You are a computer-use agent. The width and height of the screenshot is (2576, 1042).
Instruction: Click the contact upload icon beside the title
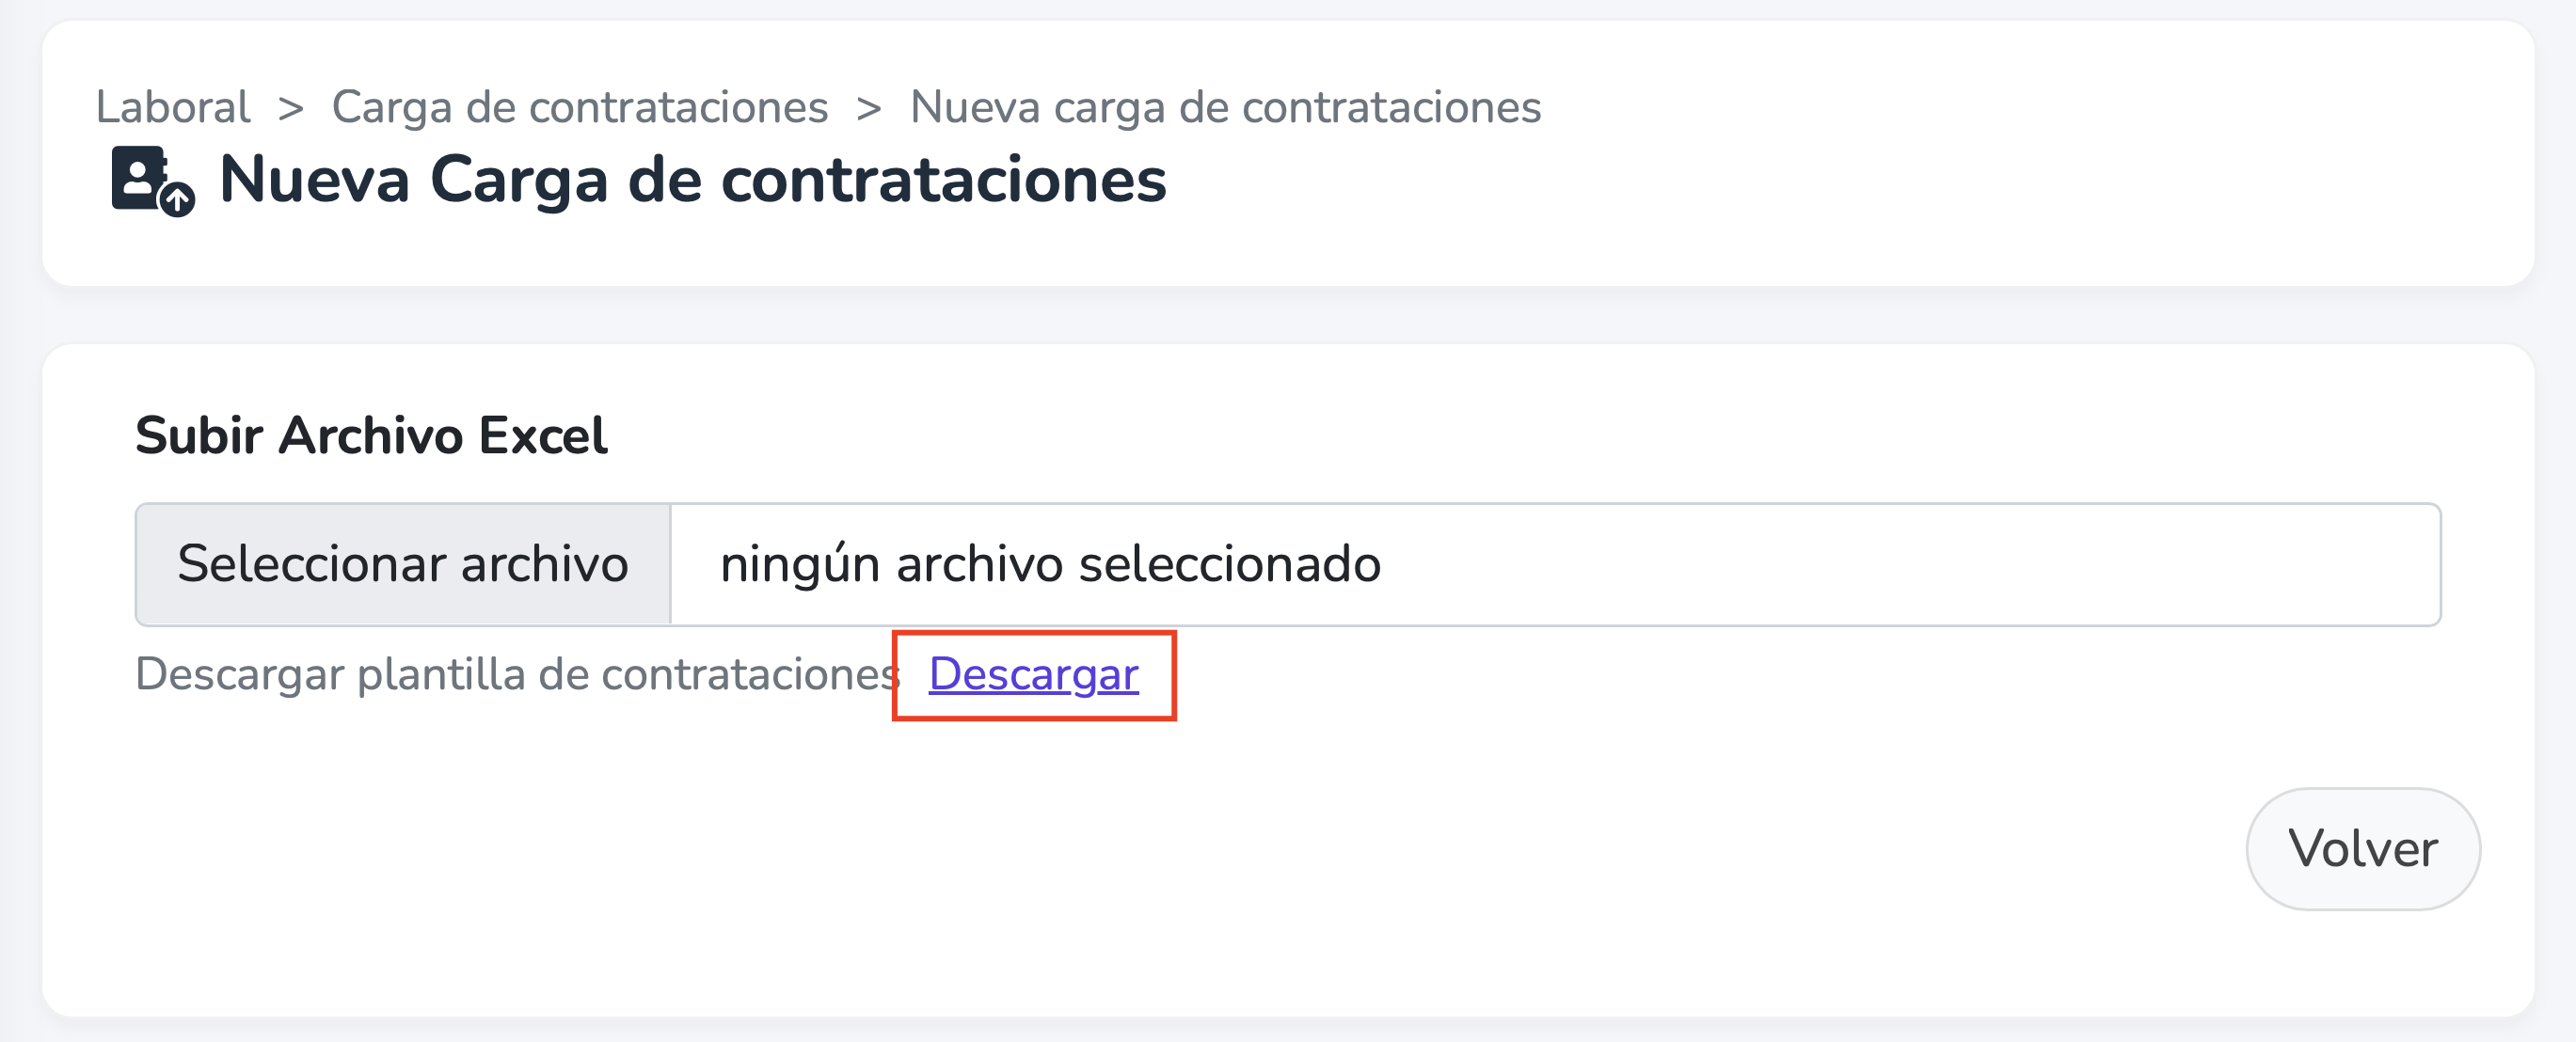coord(152,181)
